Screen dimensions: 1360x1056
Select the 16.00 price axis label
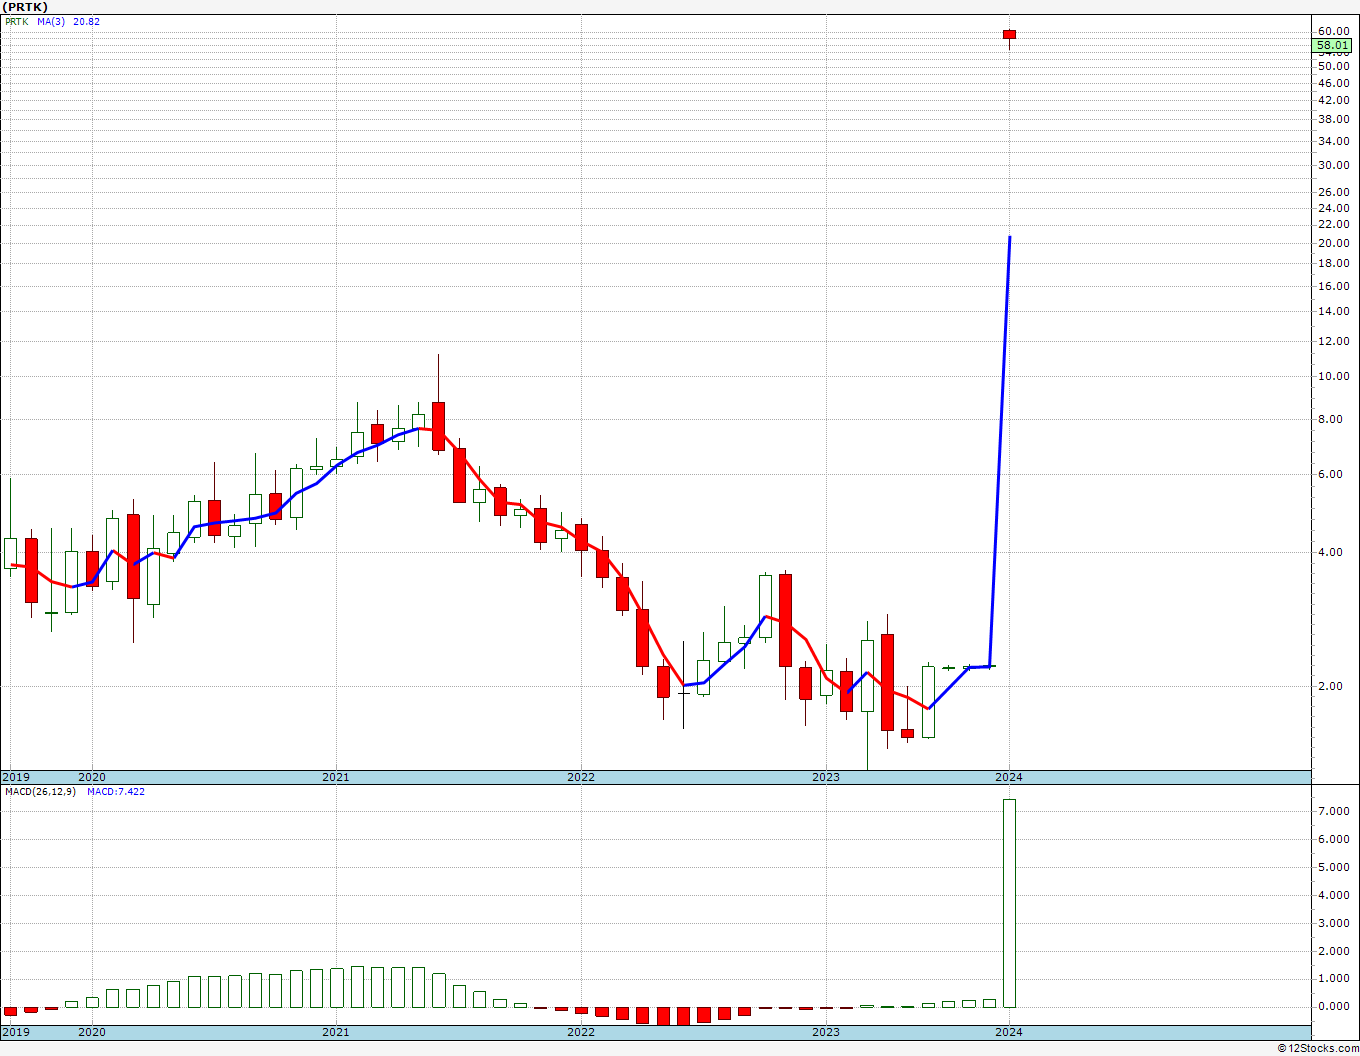(x=1334, y=286)
